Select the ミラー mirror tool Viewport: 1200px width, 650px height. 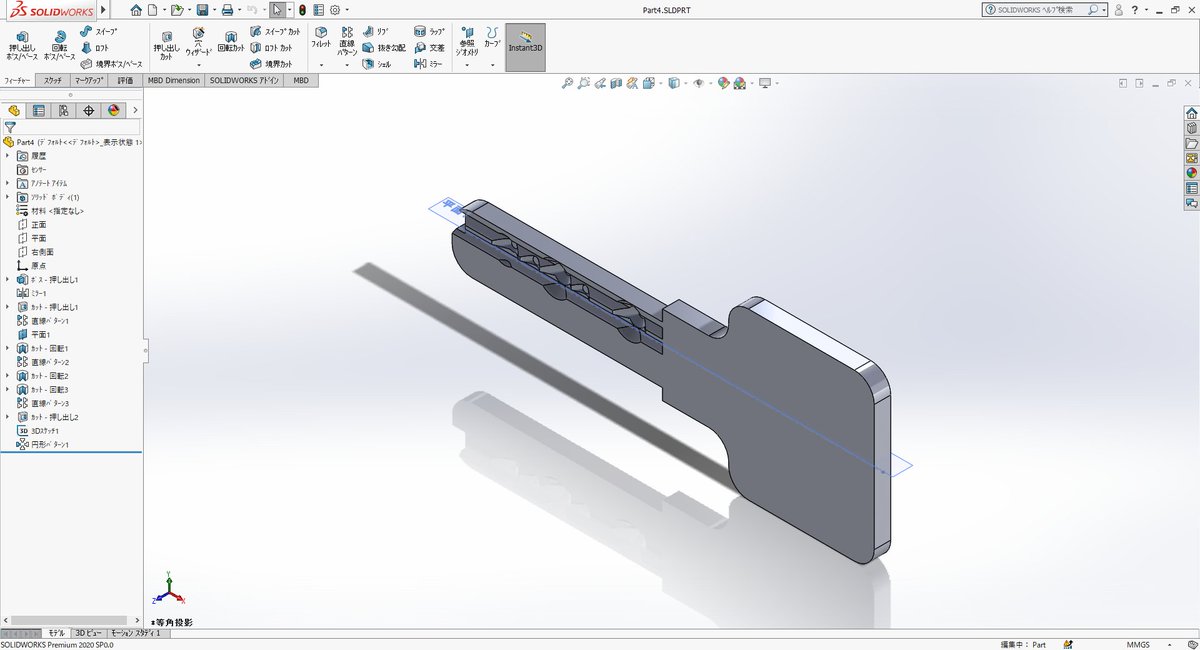(428, 63)
